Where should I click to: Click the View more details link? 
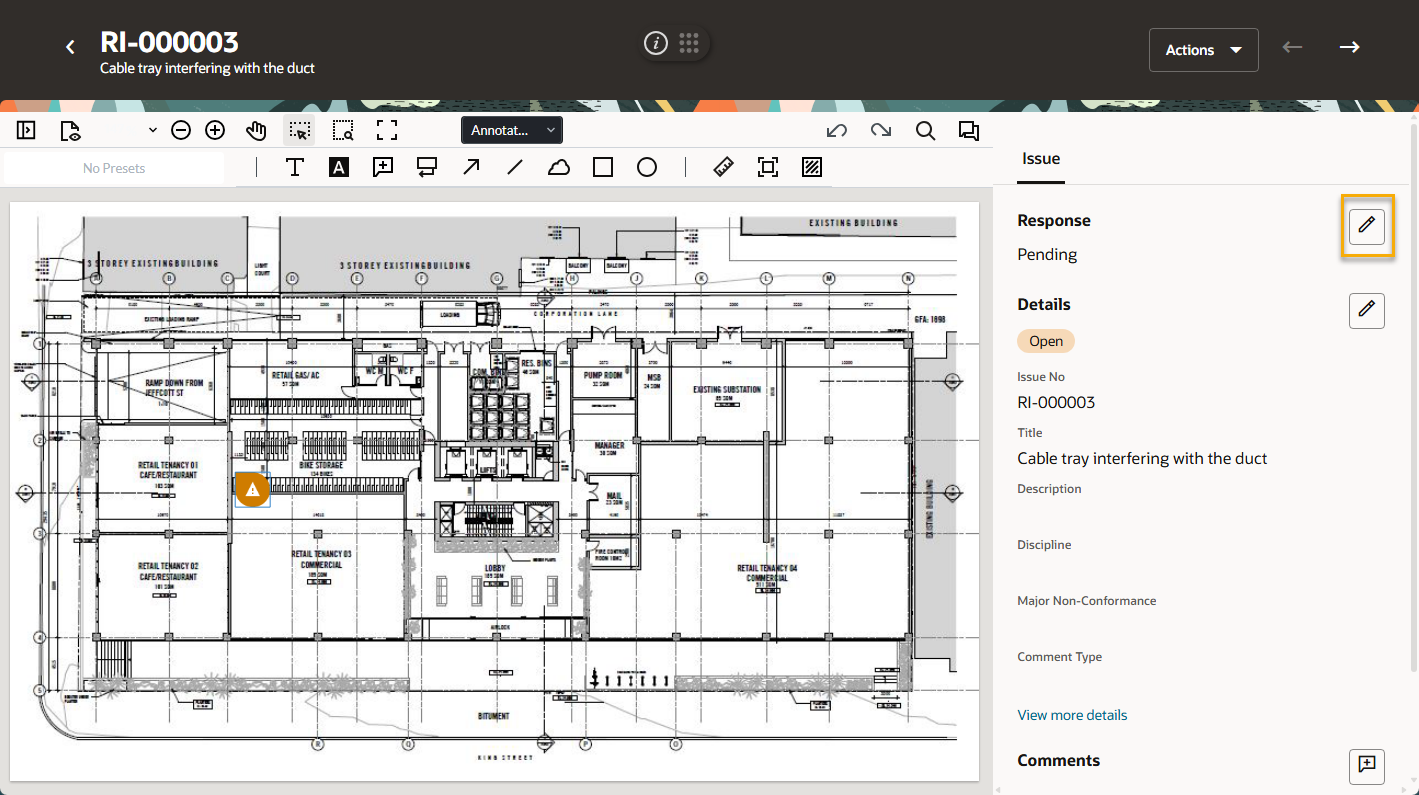click(x=1072, y=715)
